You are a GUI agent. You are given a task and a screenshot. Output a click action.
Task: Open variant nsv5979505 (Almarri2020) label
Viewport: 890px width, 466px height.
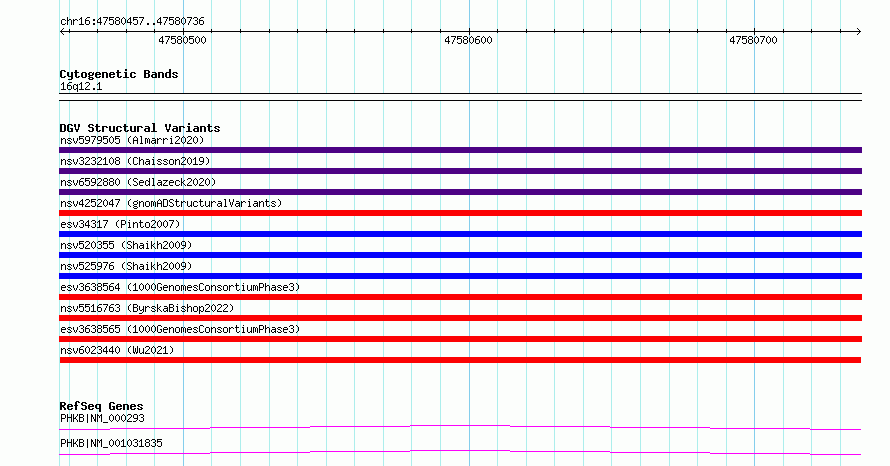[x=132, y=140]
